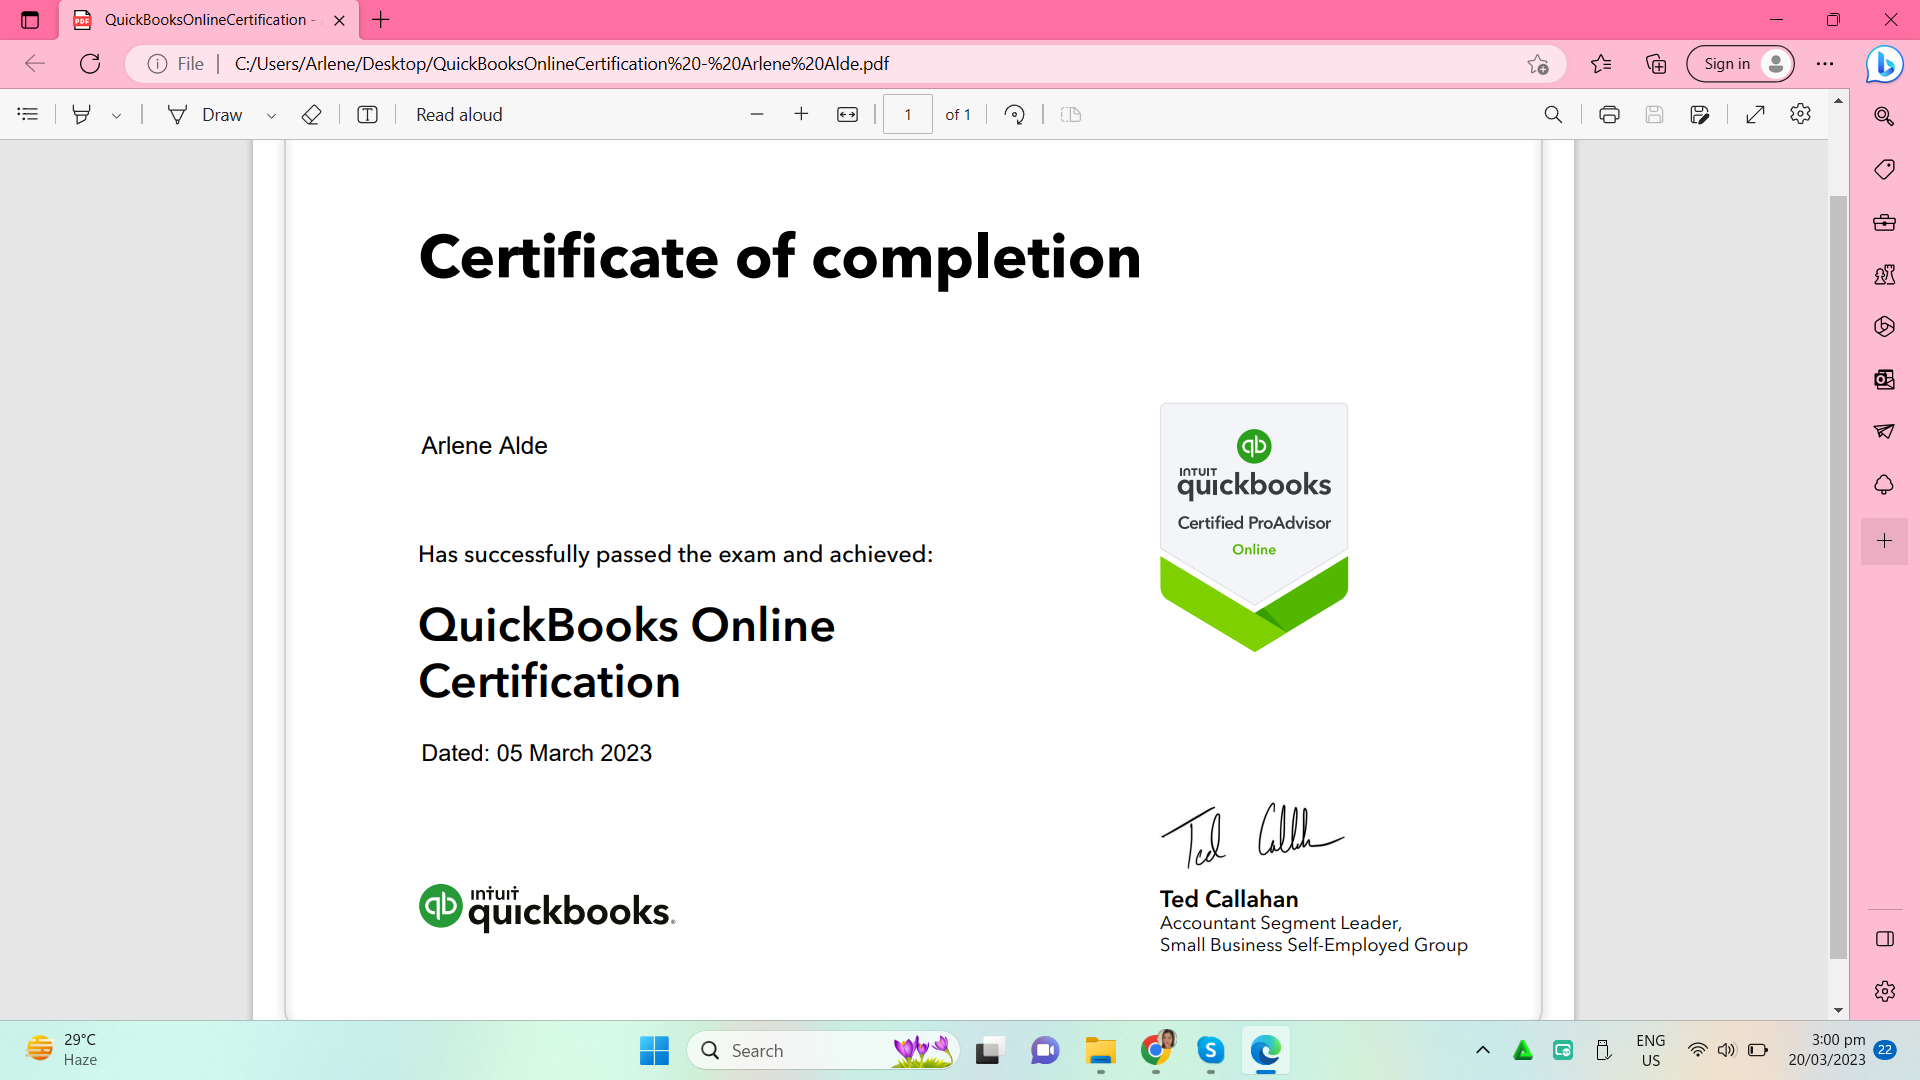Start Read aloud

point(459,114)
